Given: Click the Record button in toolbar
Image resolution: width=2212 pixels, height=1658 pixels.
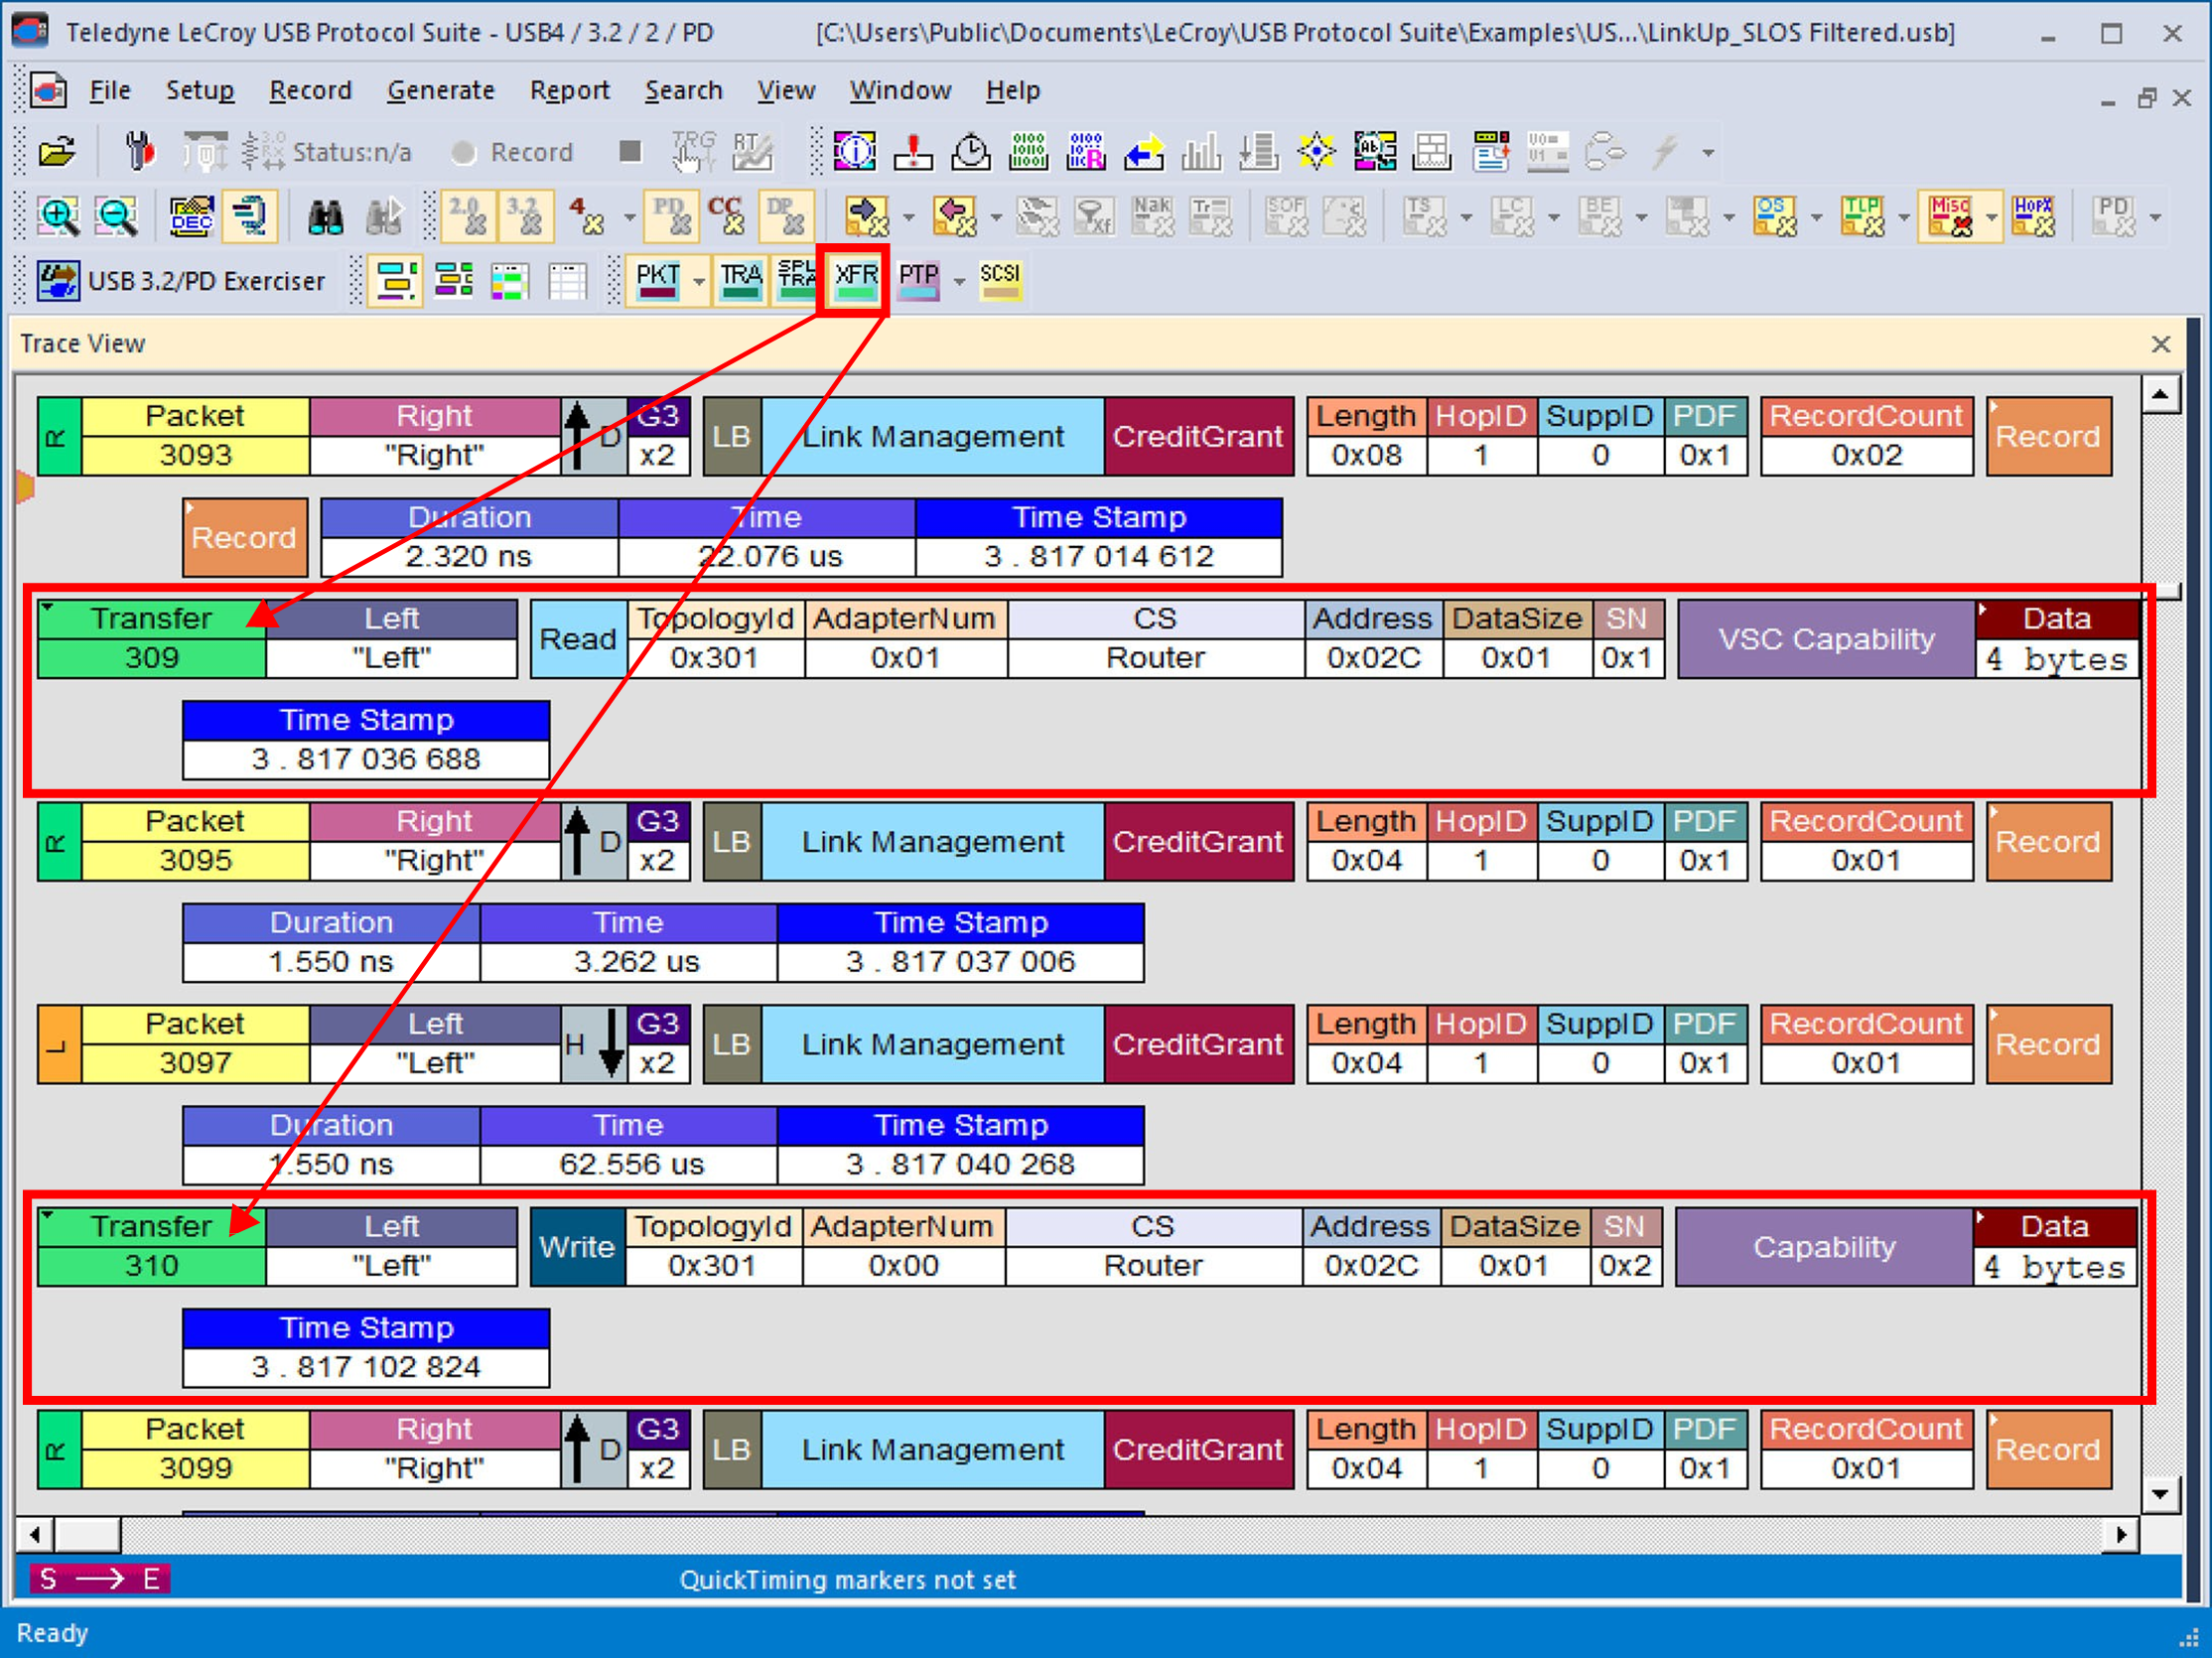Looking at the screenshot, I should point(513,152).
